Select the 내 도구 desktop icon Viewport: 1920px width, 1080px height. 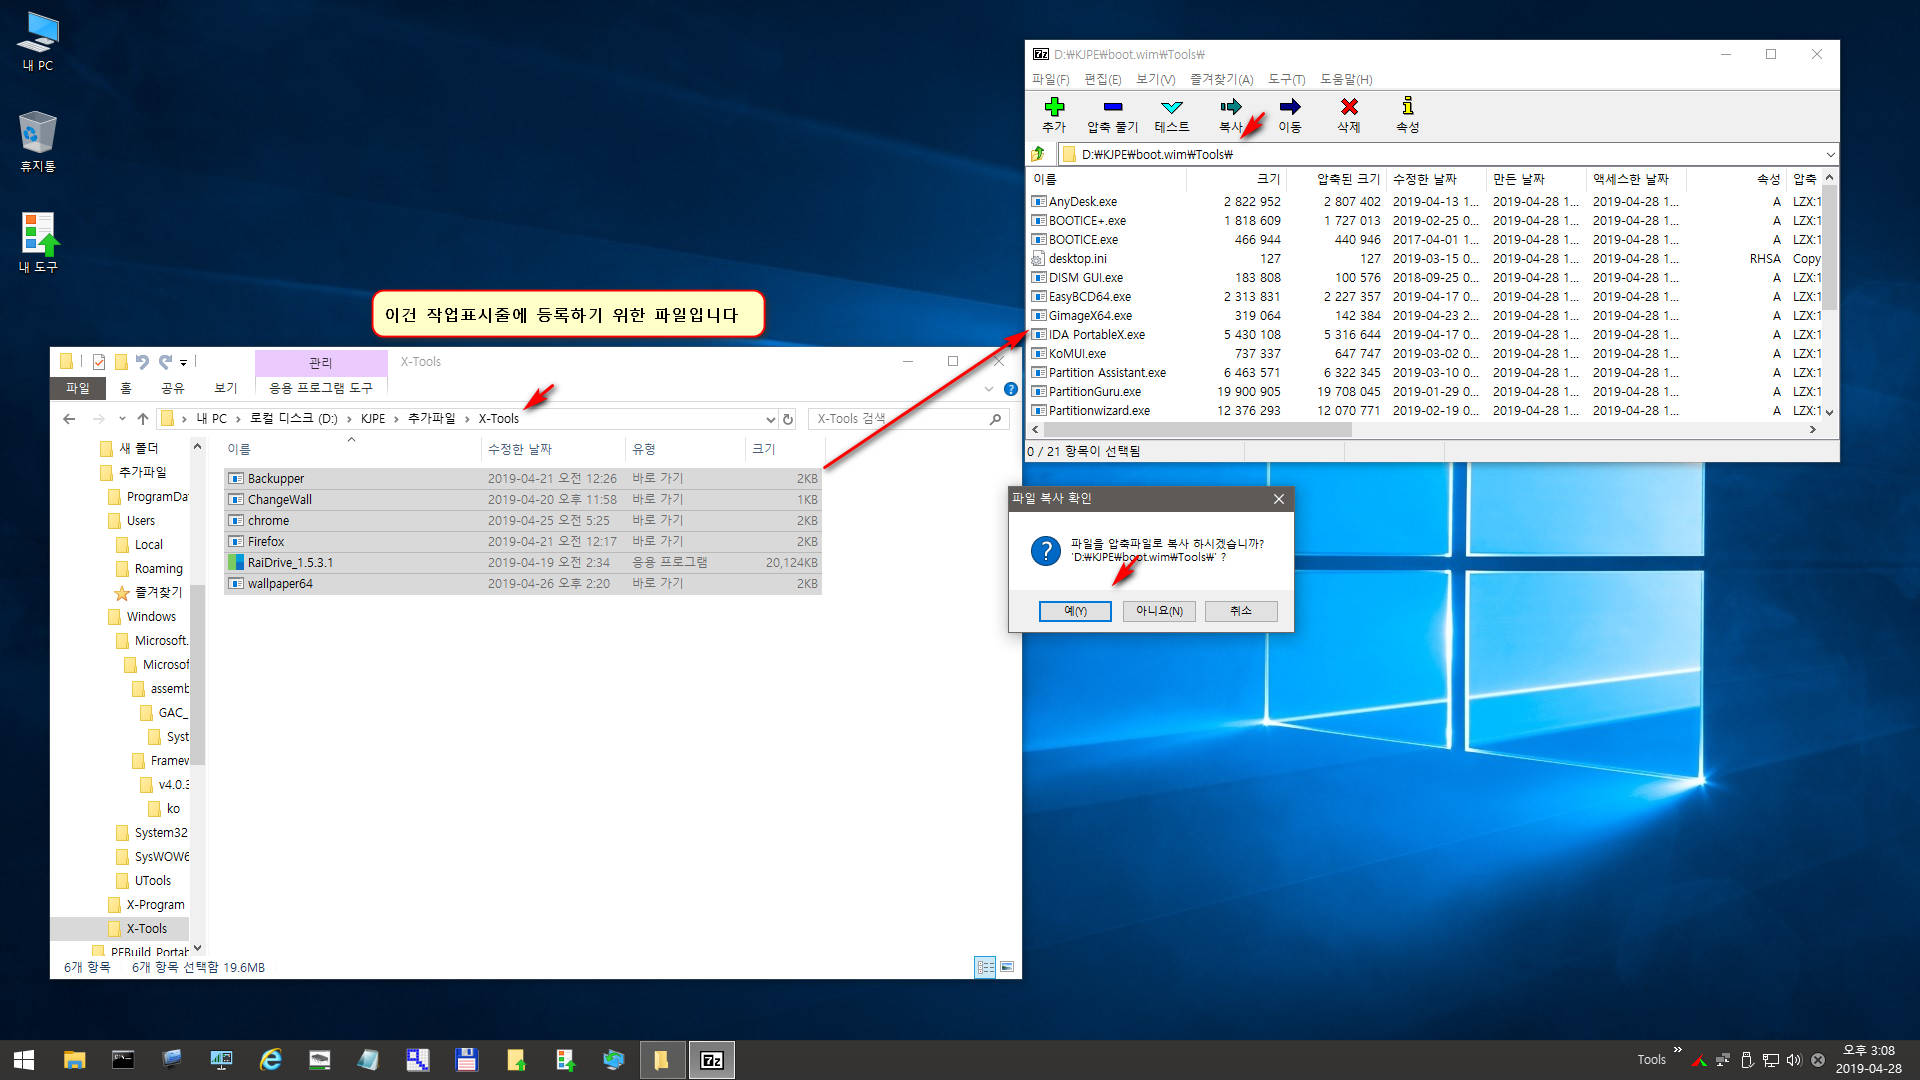[x=38, y=242]
